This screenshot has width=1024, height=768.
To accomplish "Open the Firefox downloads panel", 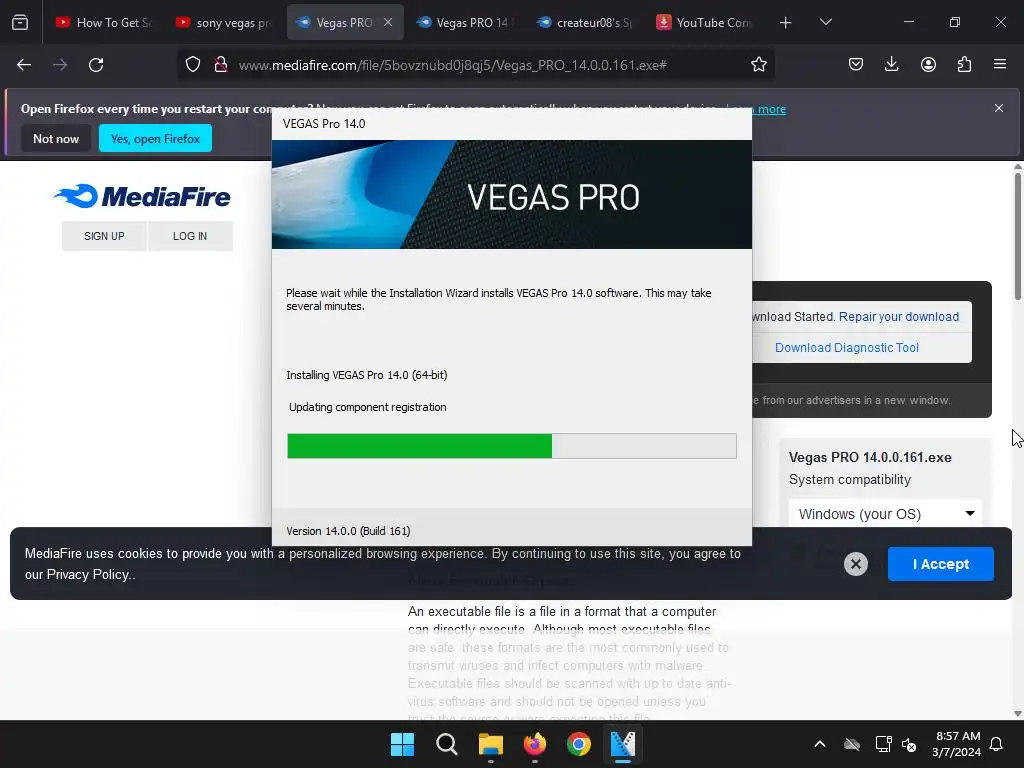I will click(891, 65).
